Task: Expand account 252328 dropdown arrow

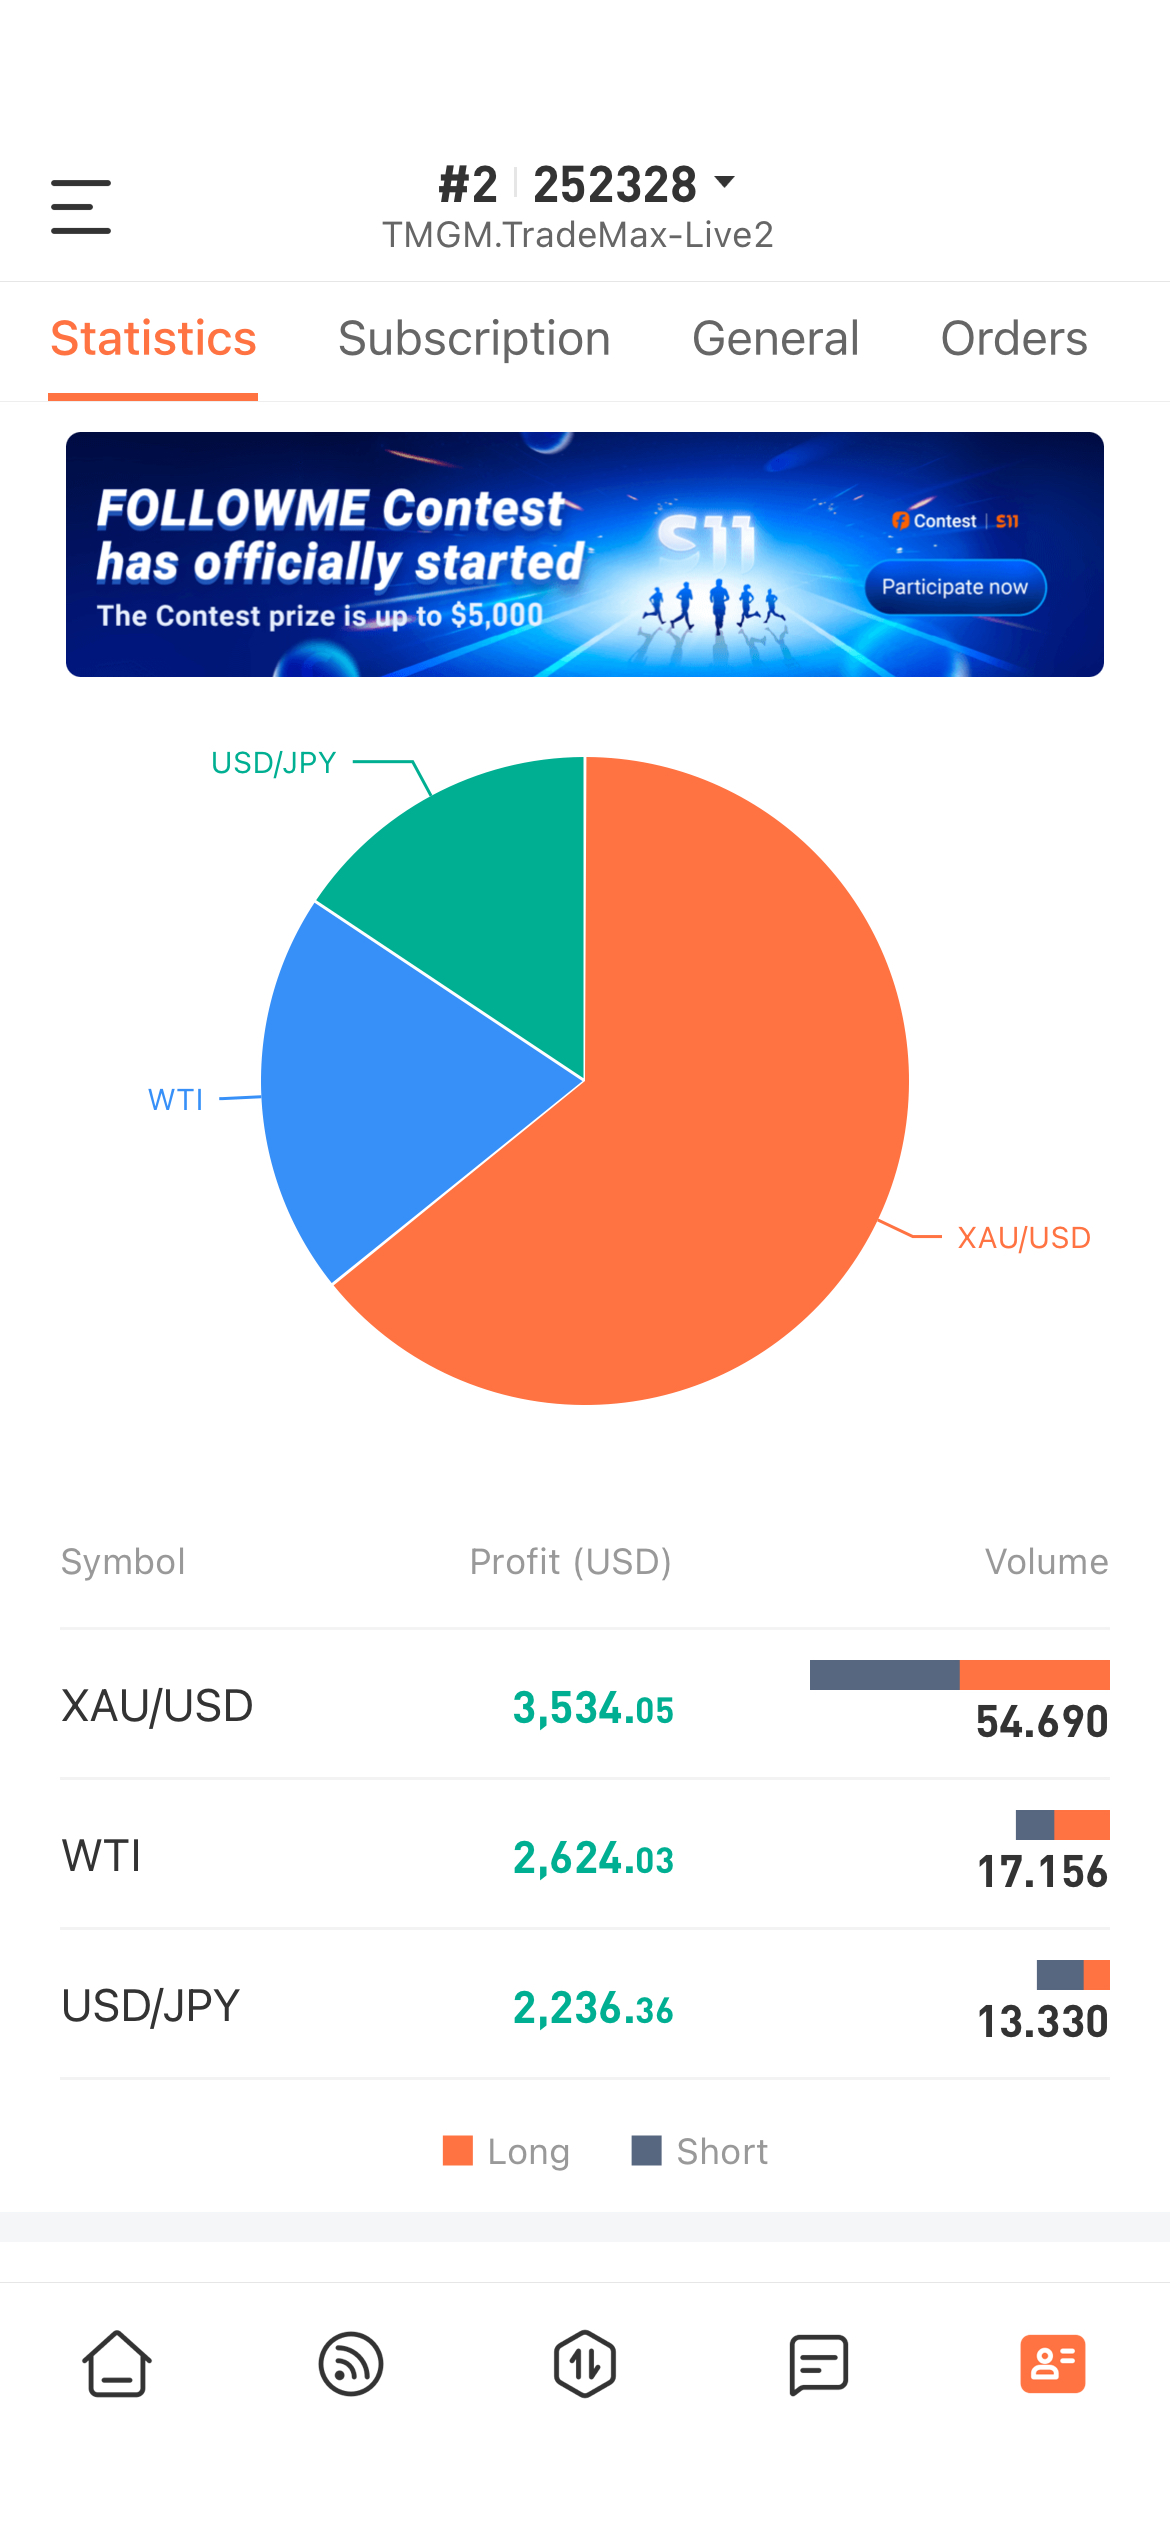Action: point(725,182)
